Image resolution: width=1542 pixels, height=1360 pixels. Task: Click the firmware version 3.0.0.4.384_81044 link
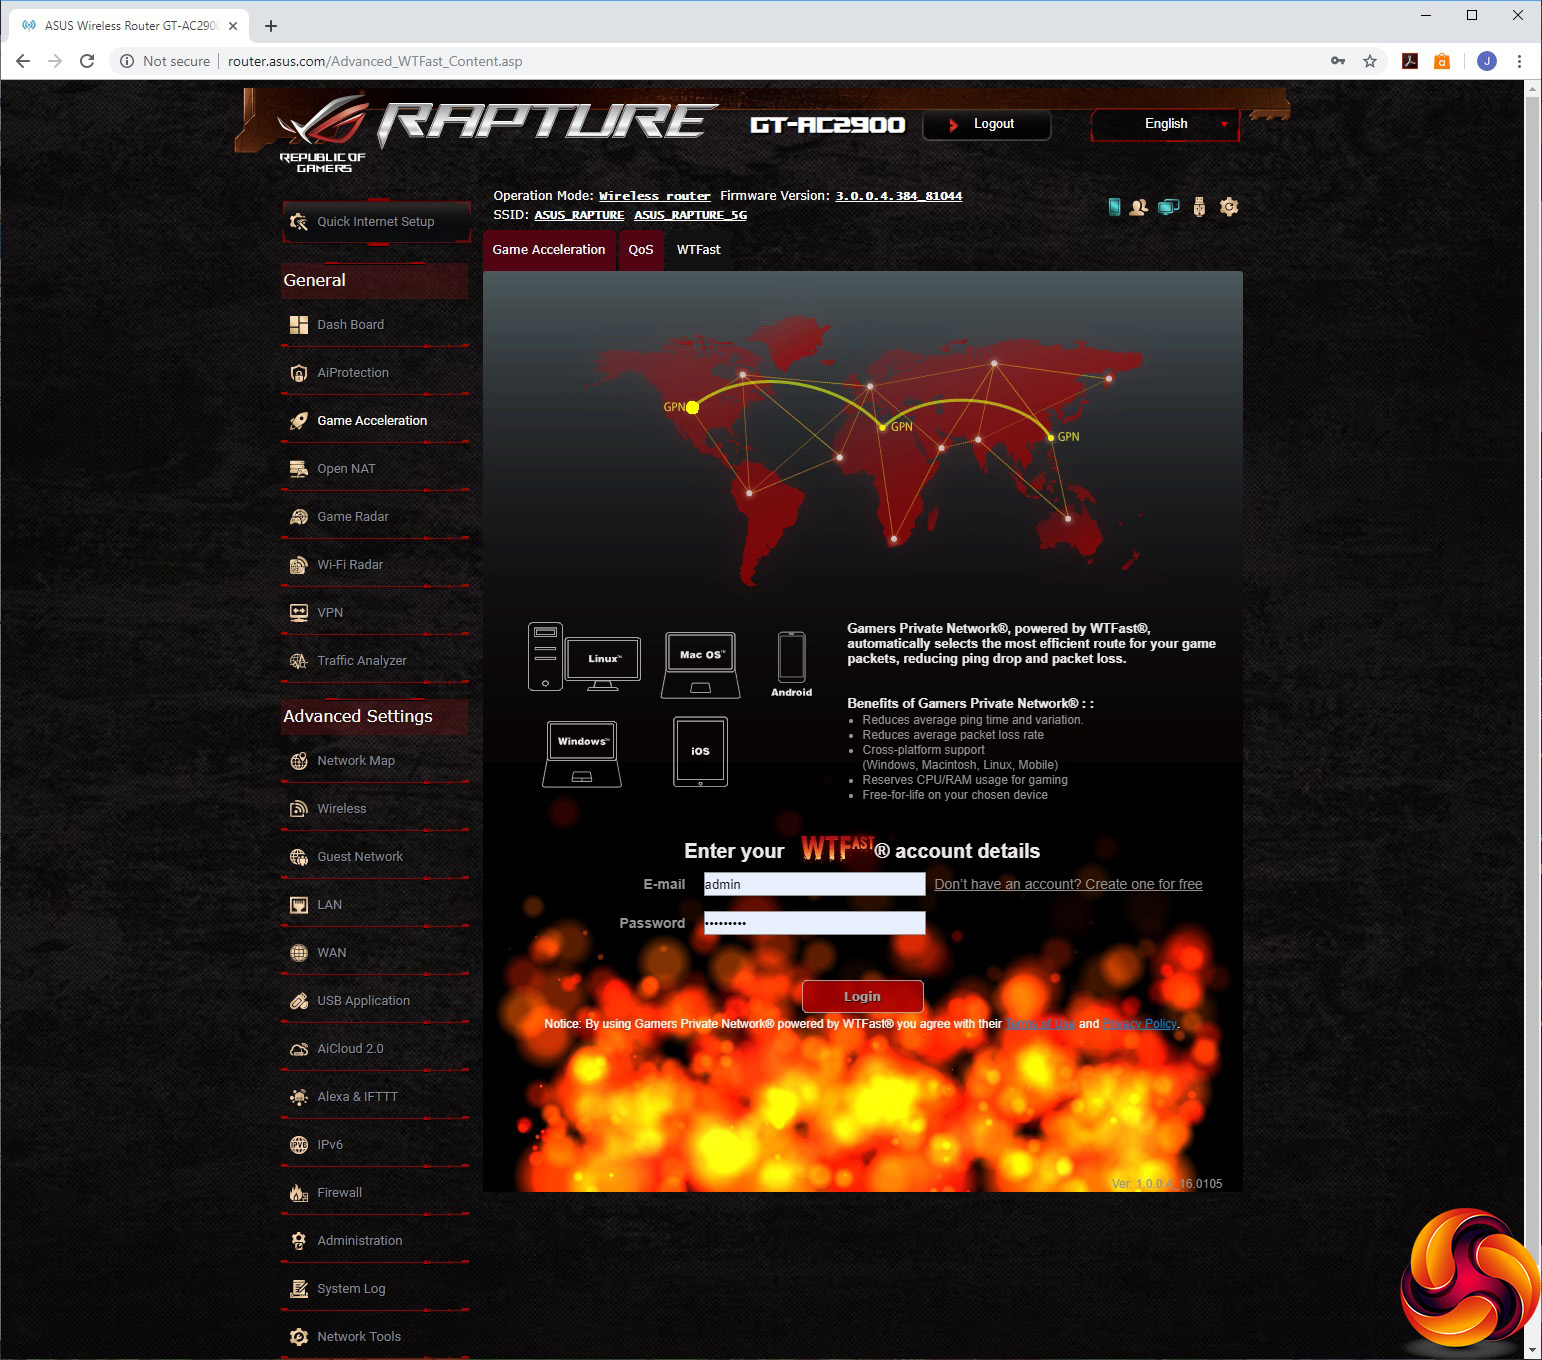[899, 196]
